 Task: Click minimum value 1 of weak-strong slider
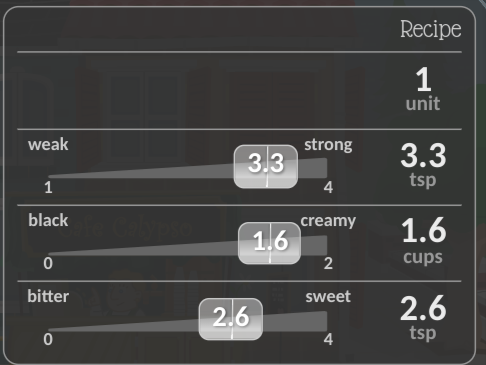coord(48,187)
